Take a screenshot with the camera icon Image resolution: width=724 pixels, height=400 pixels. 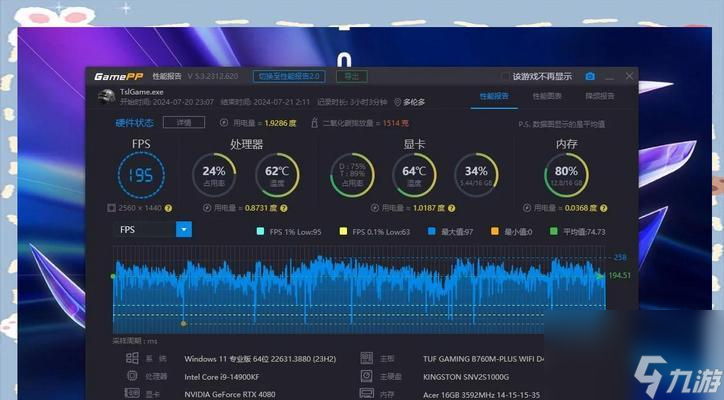click(590, 76)
